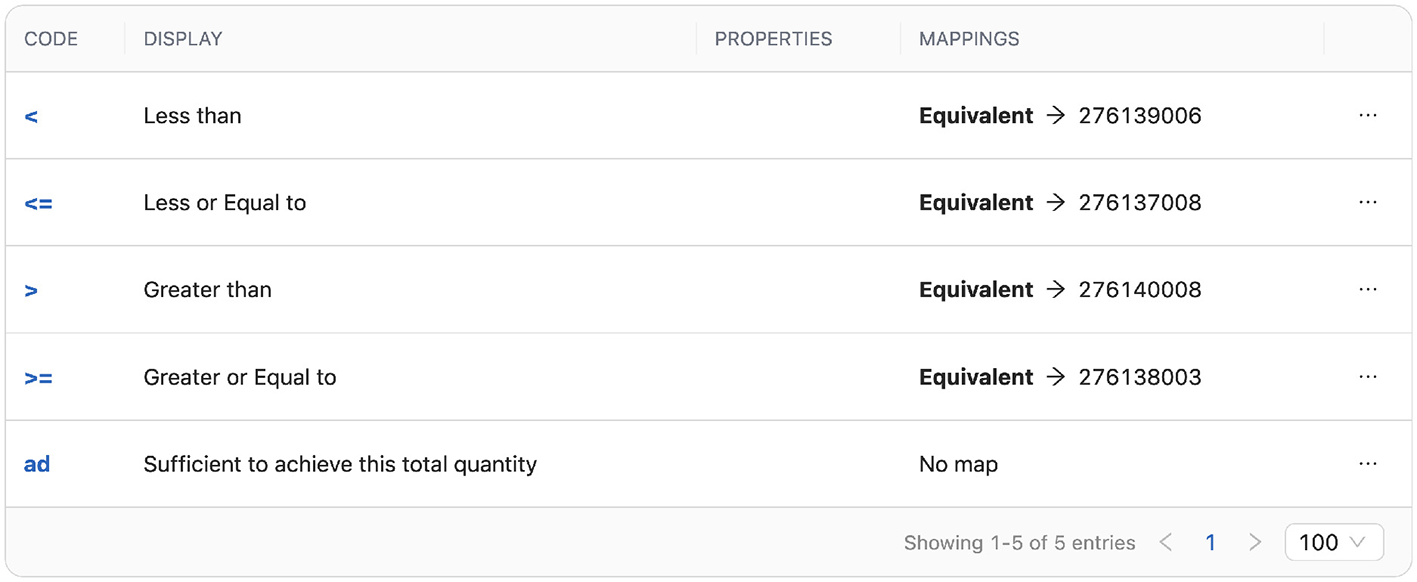
Task: Expand the 100 page size dropdown
Action: [x=1333, y=542]
